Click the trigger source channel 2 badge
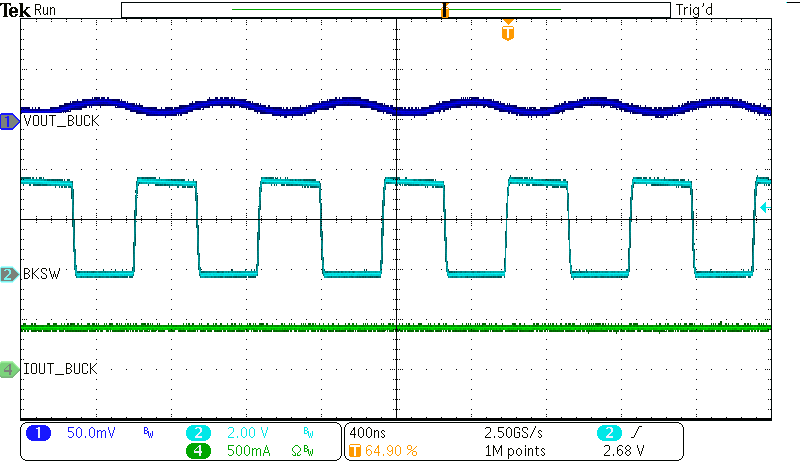 tap(607, 433)
